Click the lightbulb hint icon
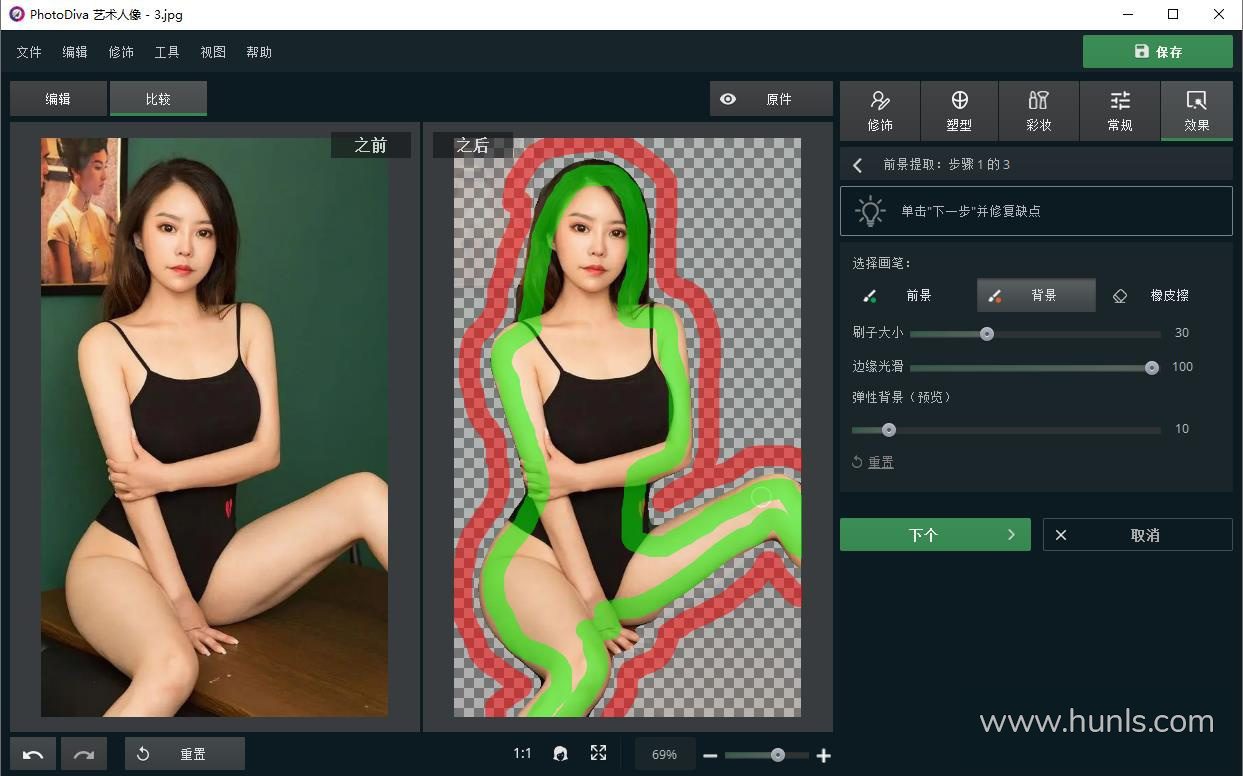The width and height of the screenshot is (1243, 776). (x=870, y=211)
